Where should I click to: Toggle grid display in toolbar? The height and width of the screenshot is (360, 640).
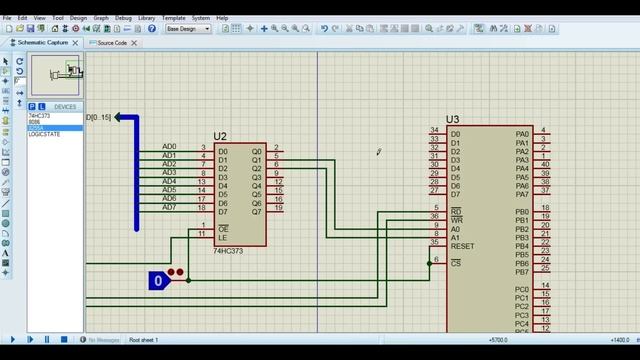tap(236, 29)
